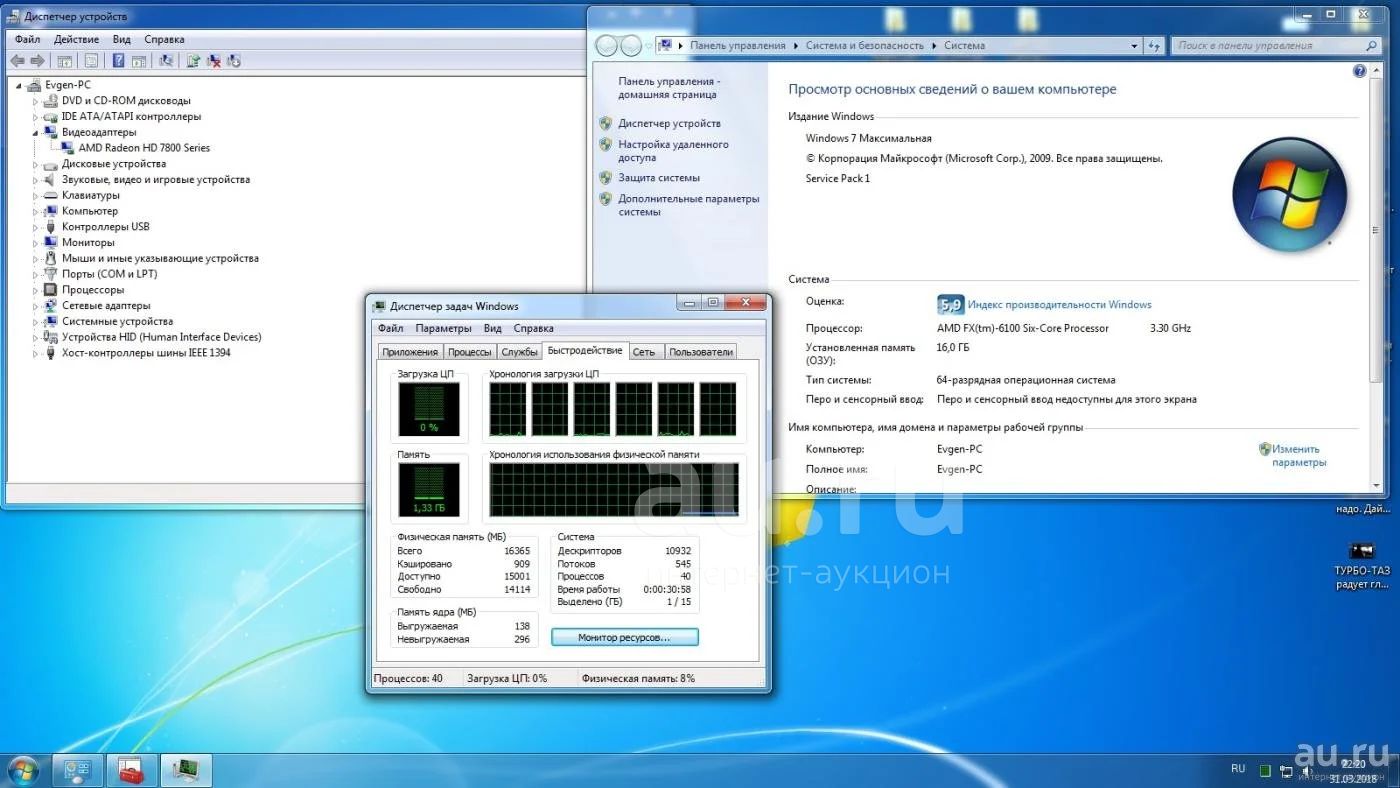The height and width of the screenshot is (788, 1400).
Task: Open Действие menu in Device Manager
Action: click(76, 39)
